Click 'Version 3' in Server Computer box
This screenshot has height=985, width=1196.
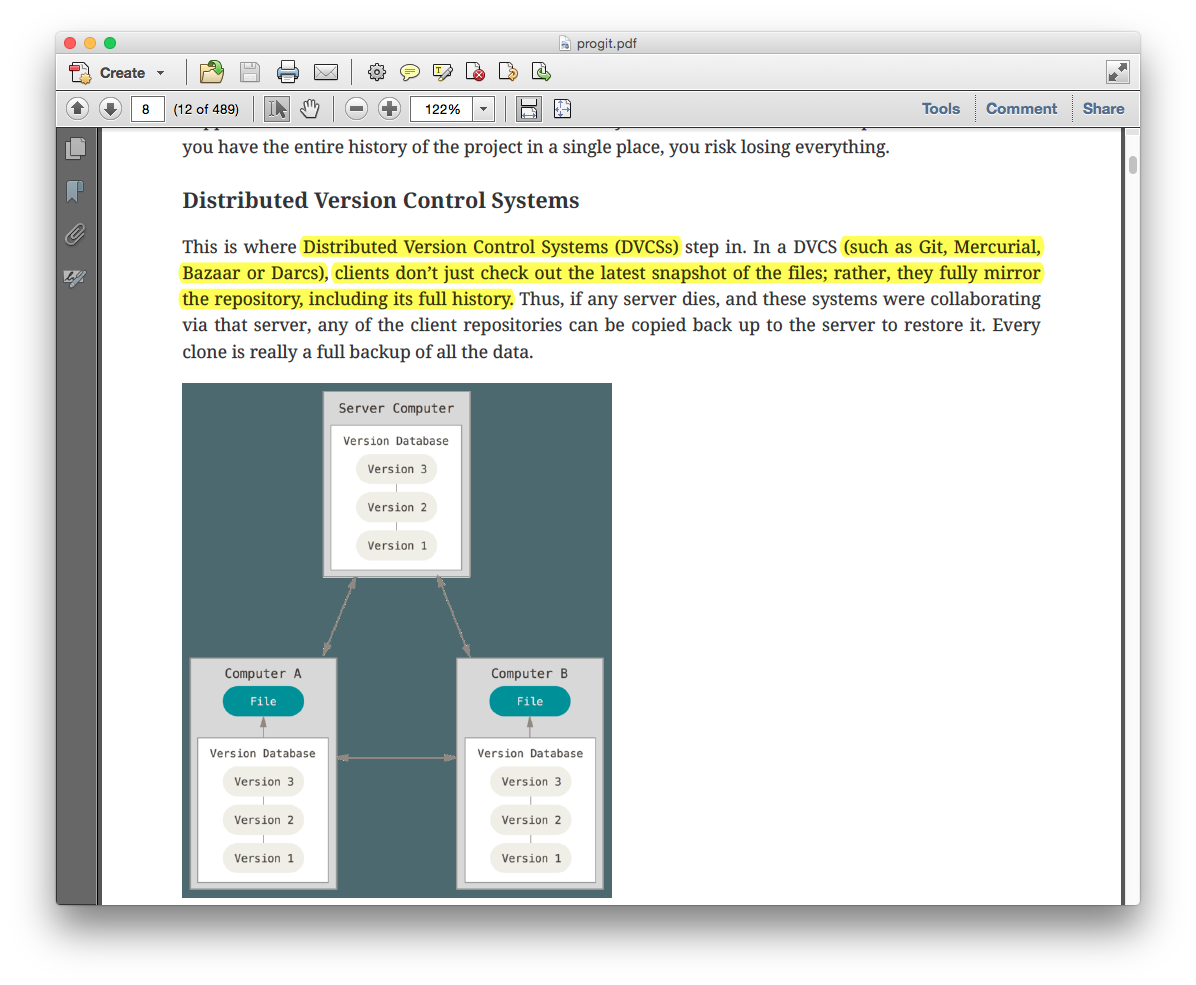[397, 469]
